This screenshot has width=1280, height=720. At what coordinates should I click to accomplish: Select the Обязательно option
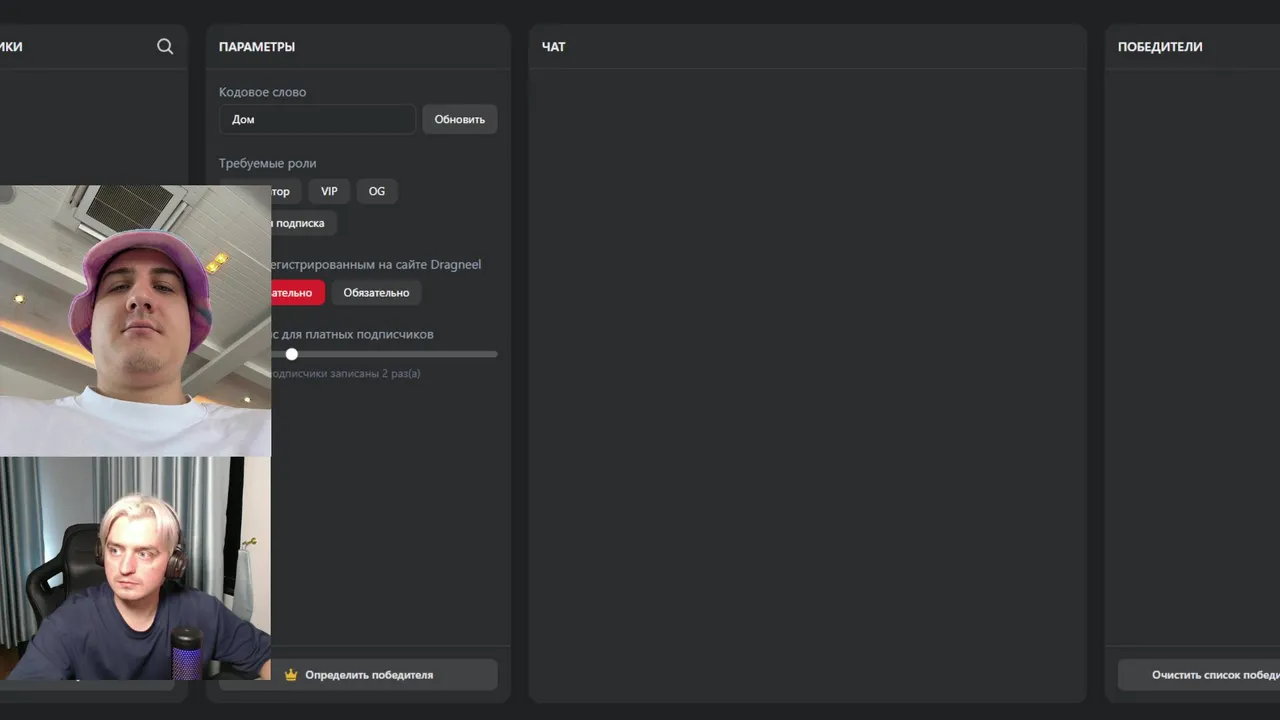[376, 293]
